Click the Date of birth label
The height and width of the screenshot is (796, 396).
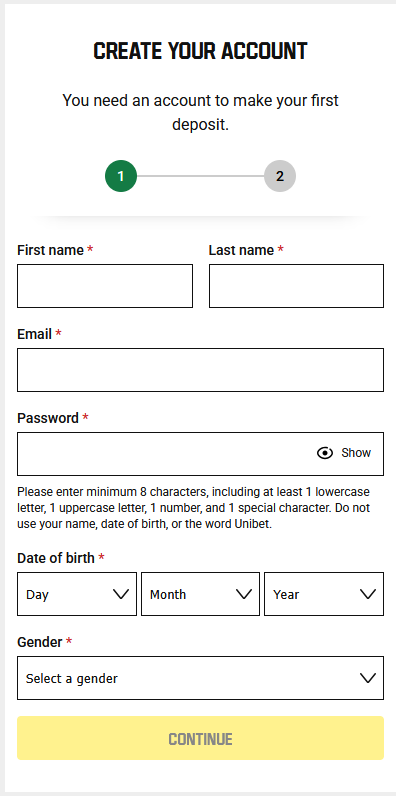[x=56, y=558]
